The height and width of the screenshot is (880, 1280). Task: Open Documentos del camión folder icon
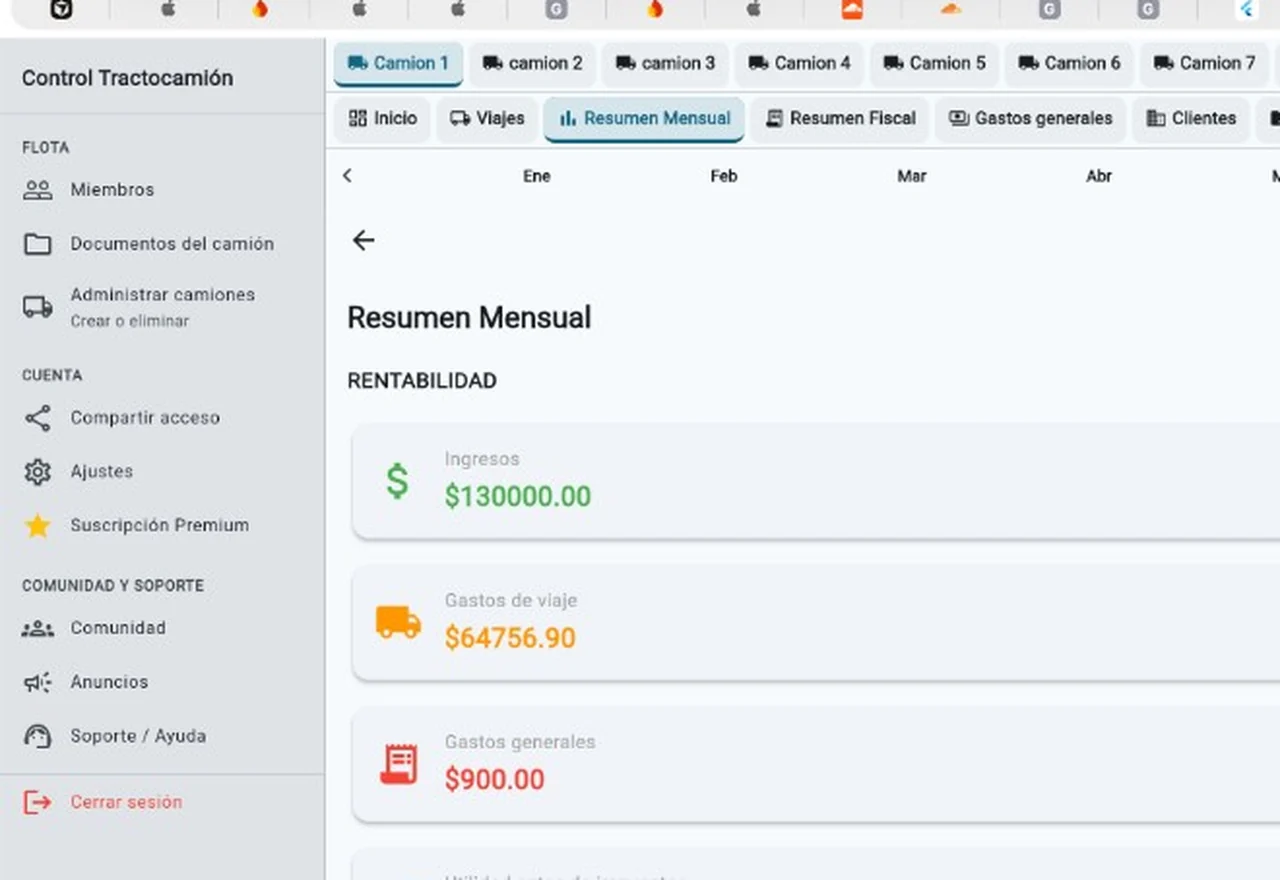coord(37,244)
